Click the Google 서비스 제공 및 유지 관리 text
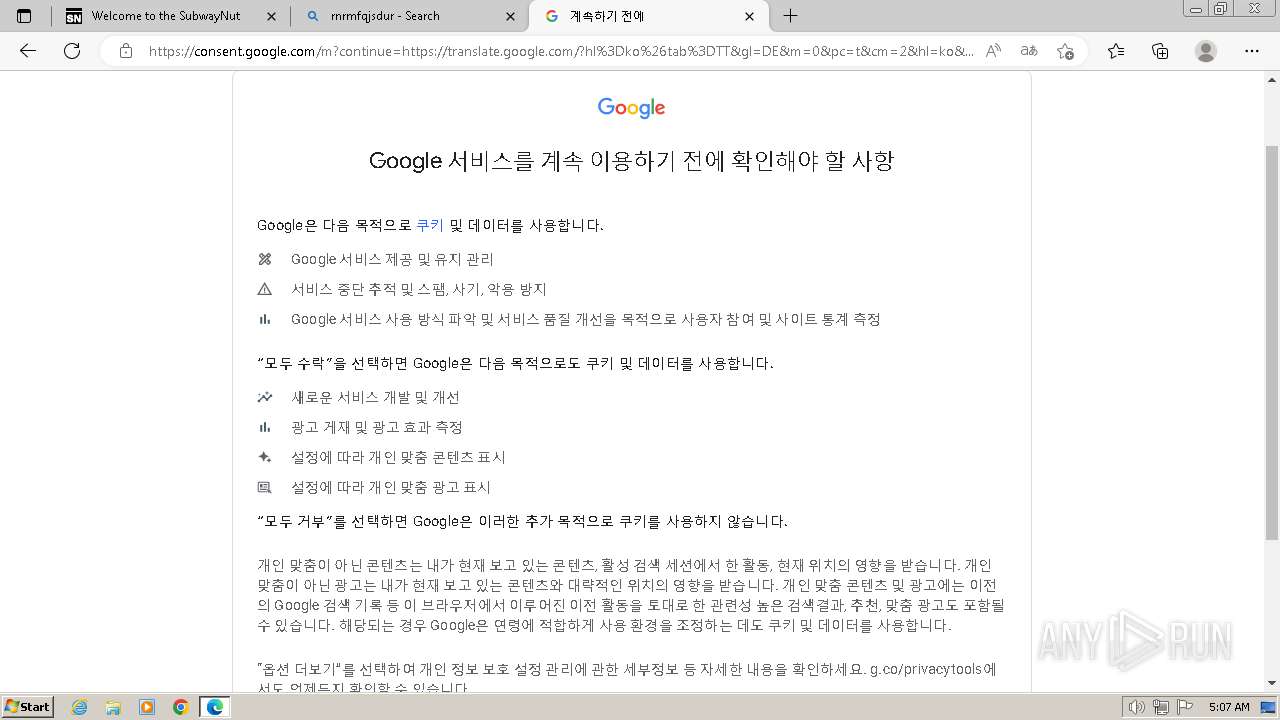This screenshot has height=720, width=1280. point(392,259)
